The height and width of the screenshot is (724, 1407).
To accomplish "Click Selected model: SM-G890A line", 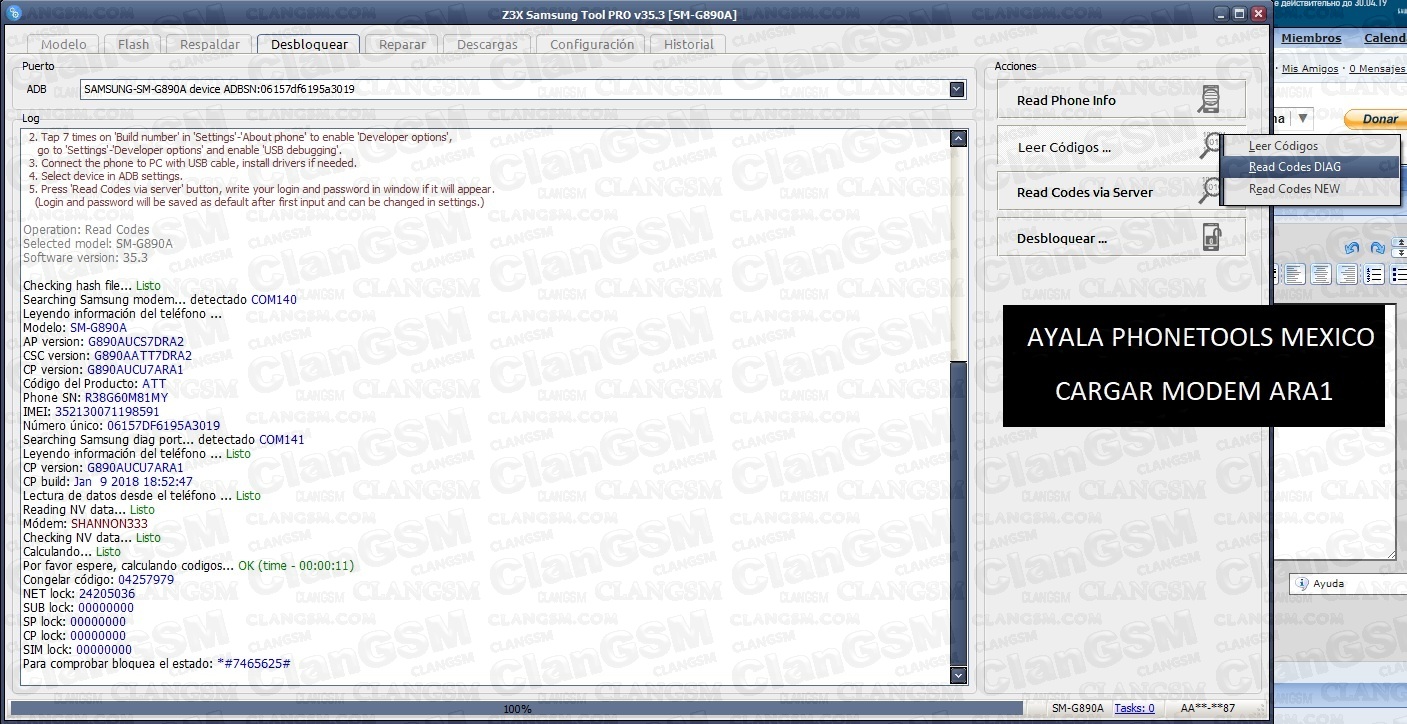I will [97, 243].
